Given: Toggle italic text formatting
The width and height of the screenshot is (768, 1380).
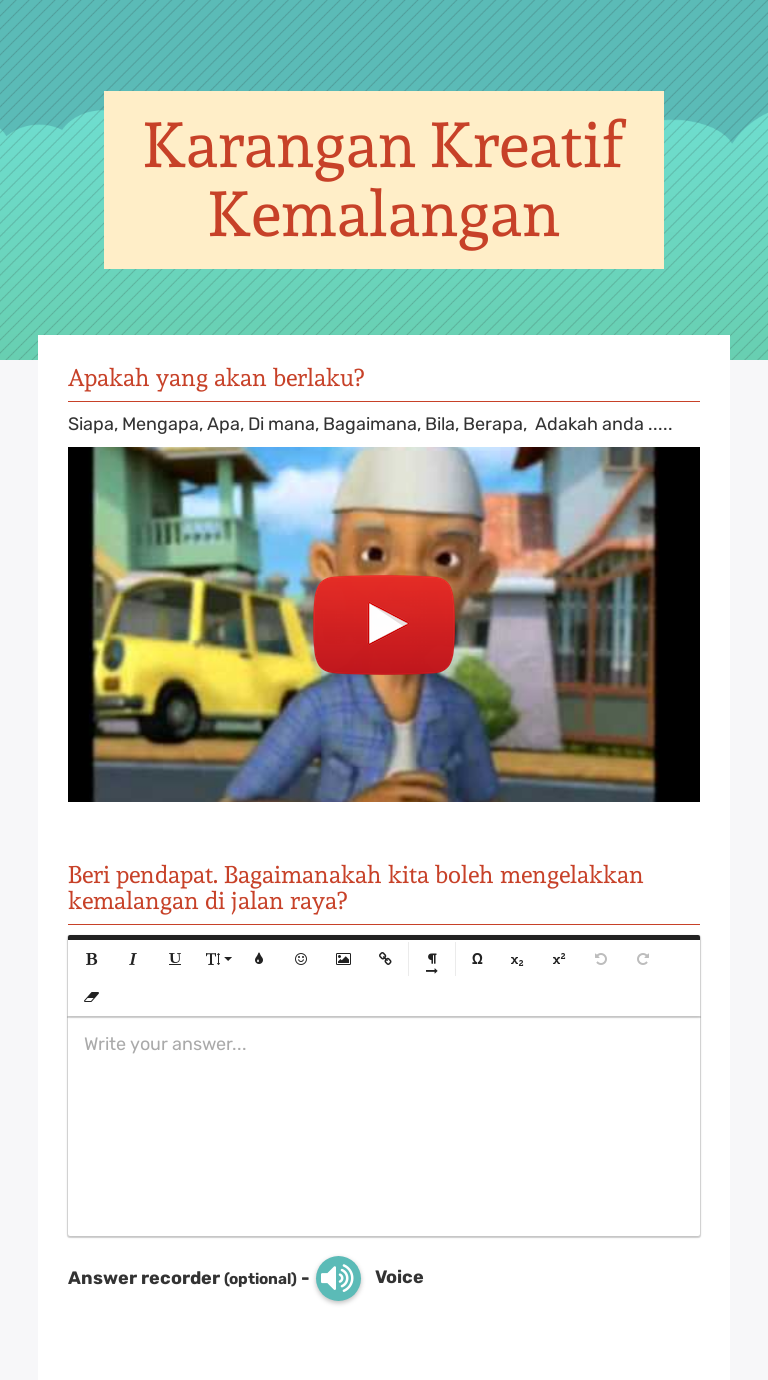Looking at the screenshot, I should [133, 959].
